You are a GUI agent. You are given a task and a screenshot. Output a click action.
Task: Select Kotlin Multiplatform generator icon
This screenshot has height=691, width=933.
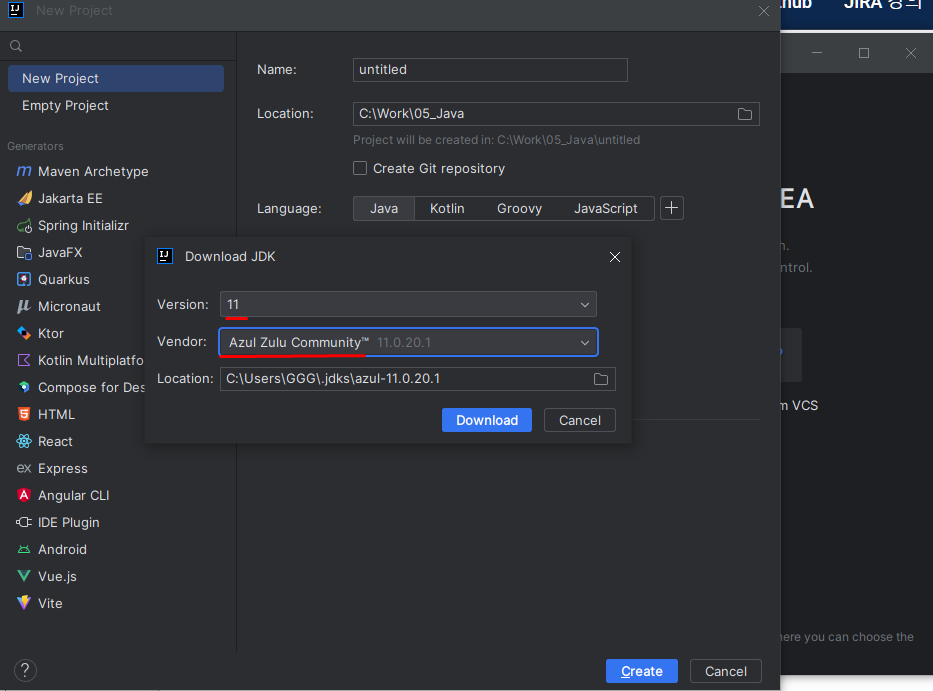[x=24, y=360]
